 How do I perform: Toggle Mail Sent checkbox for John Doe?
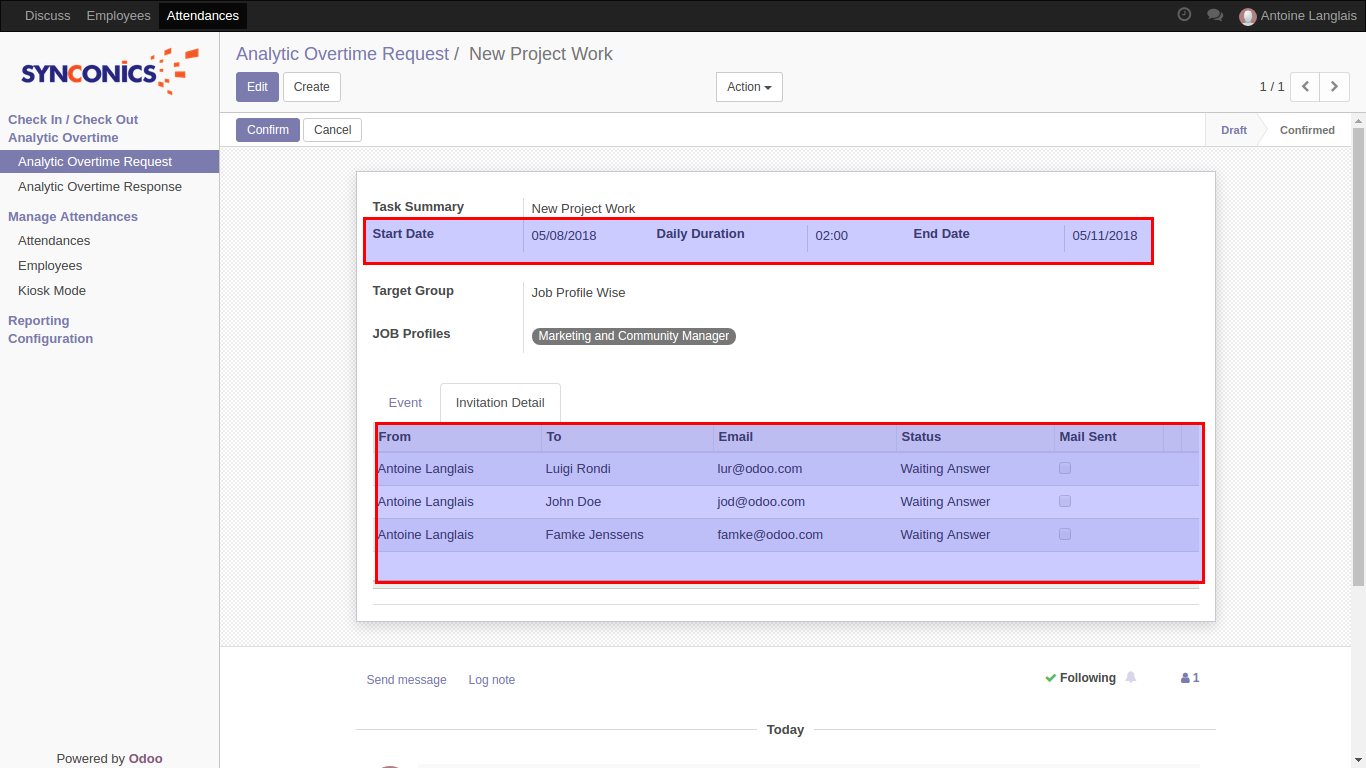click(x=1065, y=501)
